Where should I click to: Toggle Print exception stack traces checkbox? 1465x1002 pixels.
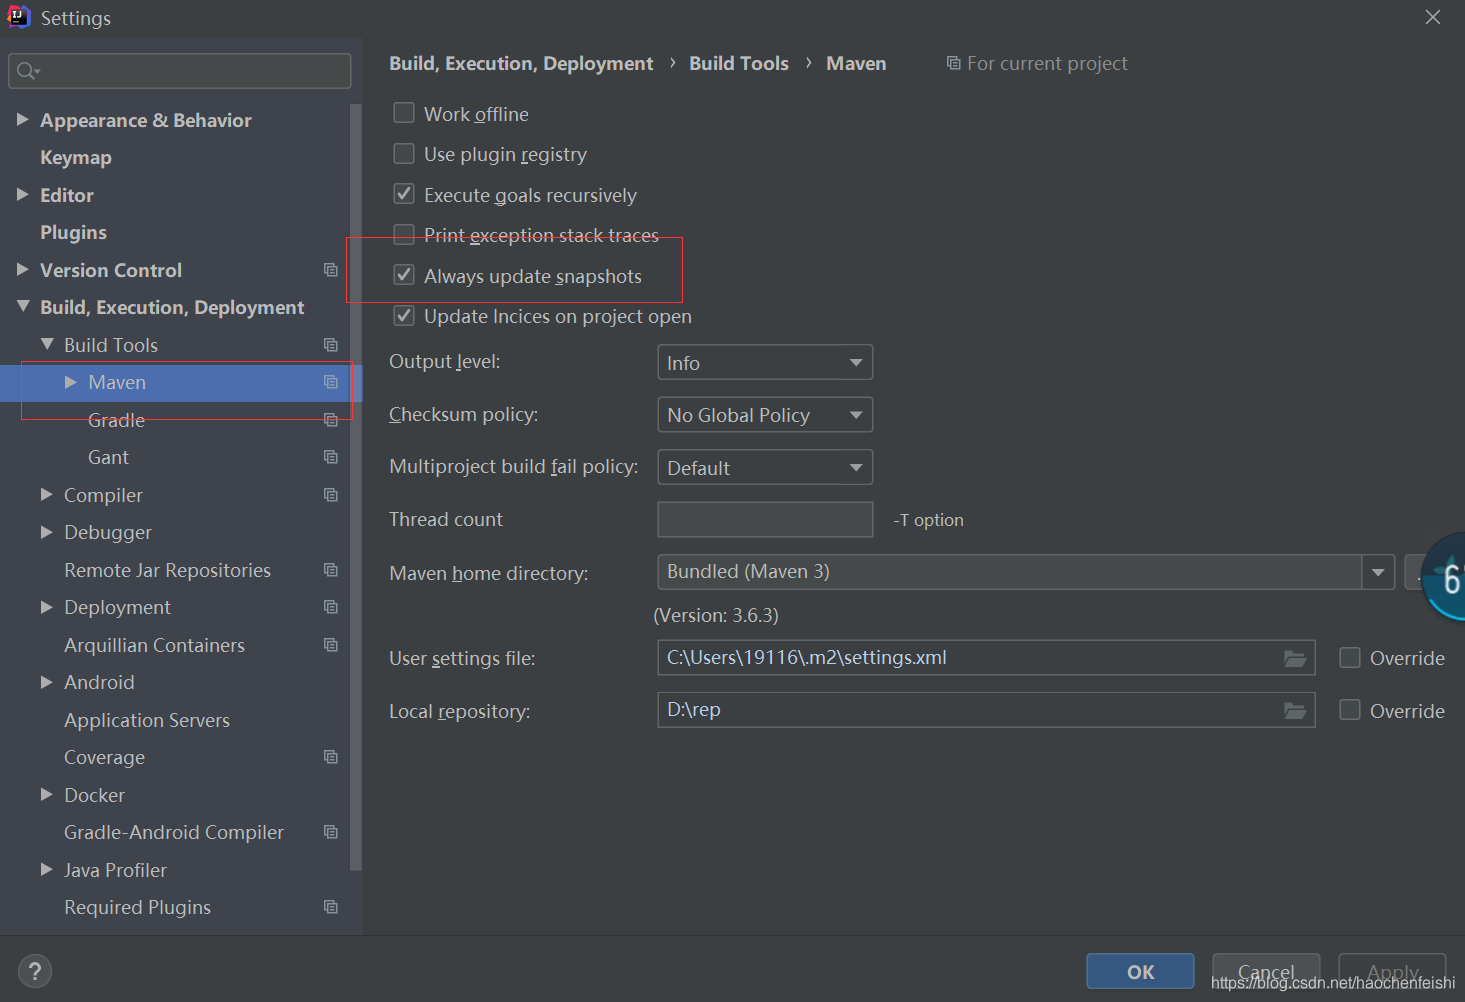click(404, 234)
